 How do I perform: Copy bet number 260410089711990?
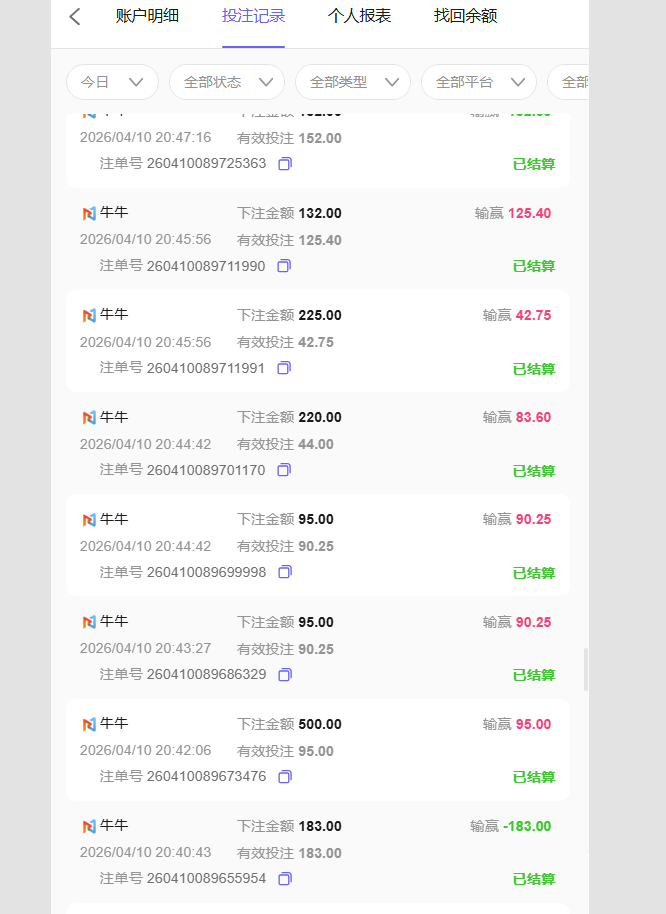(284, 266)
